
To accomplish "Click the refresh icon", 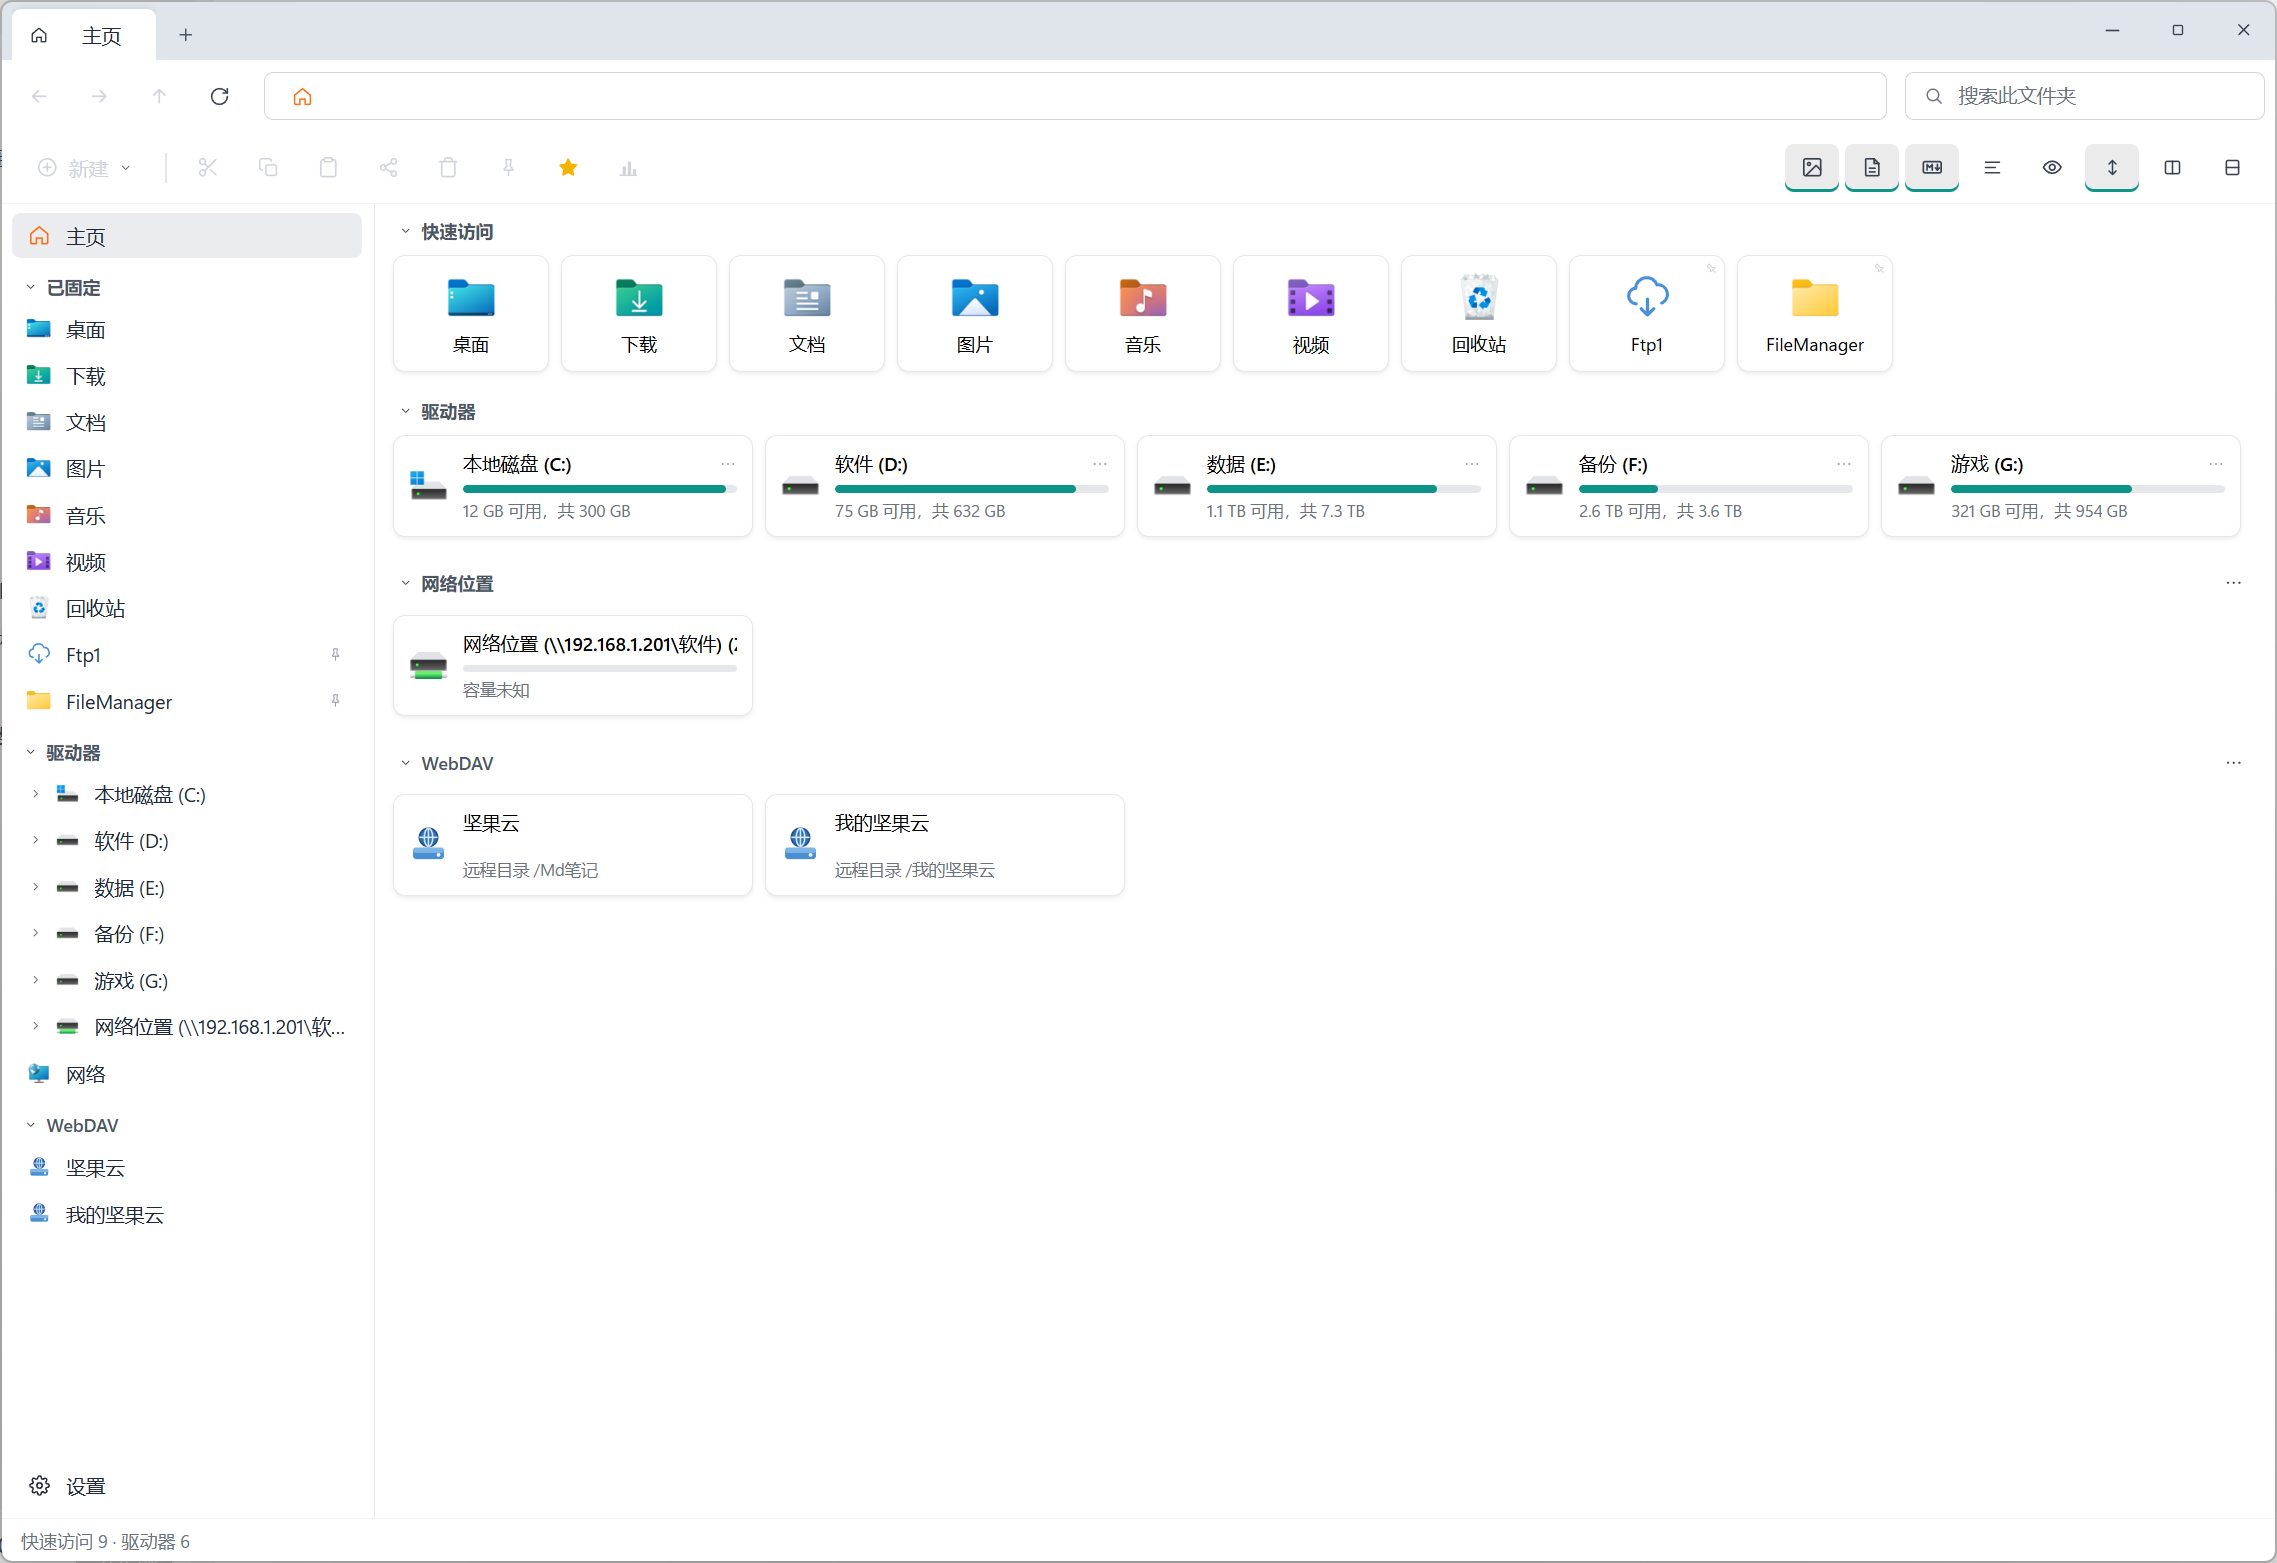I will [x=220, y=96].
